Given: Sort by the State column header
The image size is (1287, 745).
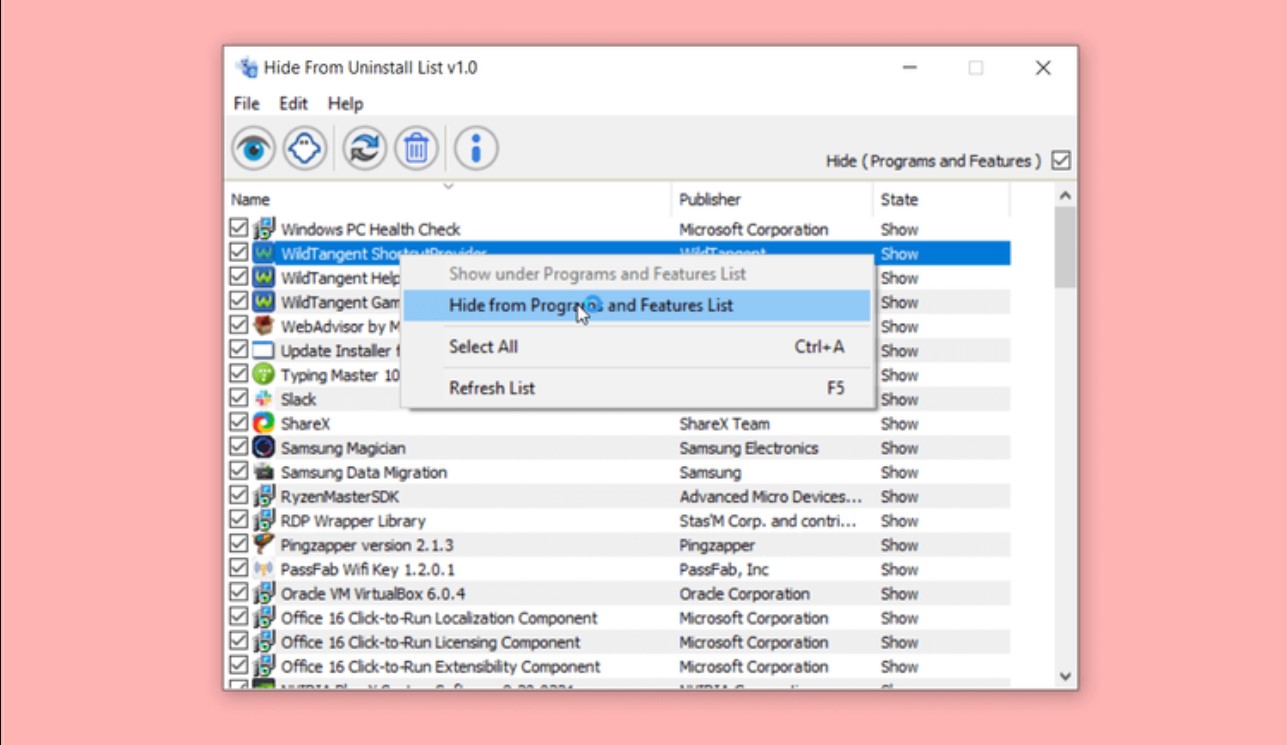Looking at the screenshot, I should point(941,199).
